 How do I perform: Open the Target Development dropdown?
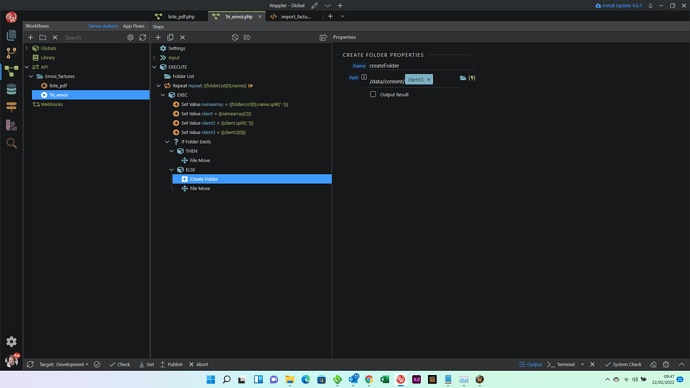(64, 364)
